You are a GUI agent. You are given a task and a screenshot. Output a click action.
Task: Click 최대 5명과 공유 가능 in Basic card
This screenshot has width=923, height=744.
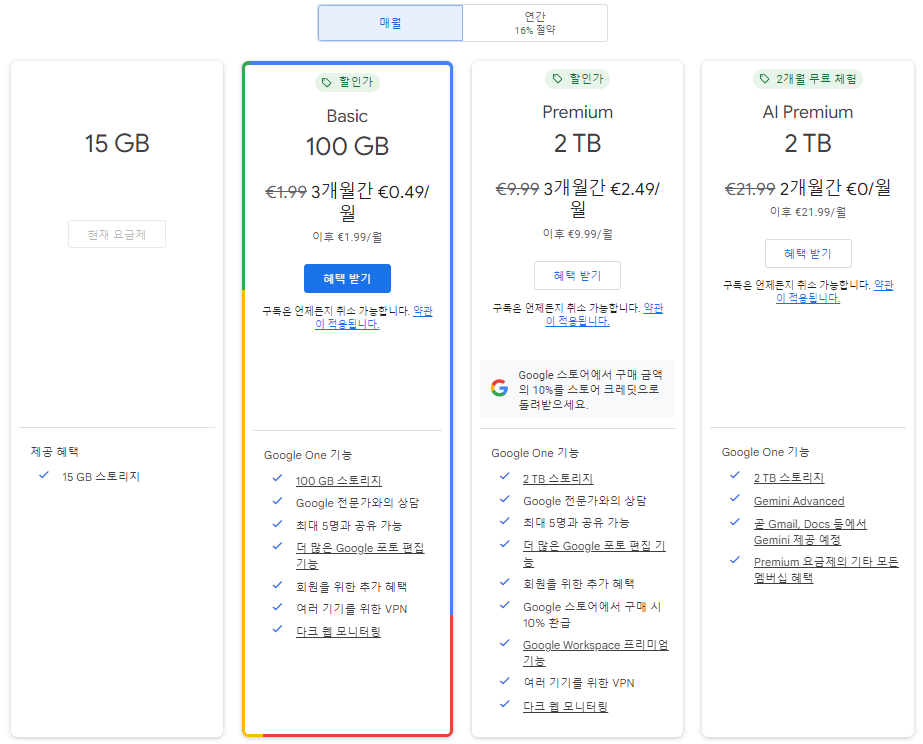pyautogui.click(x=348, y=526)
